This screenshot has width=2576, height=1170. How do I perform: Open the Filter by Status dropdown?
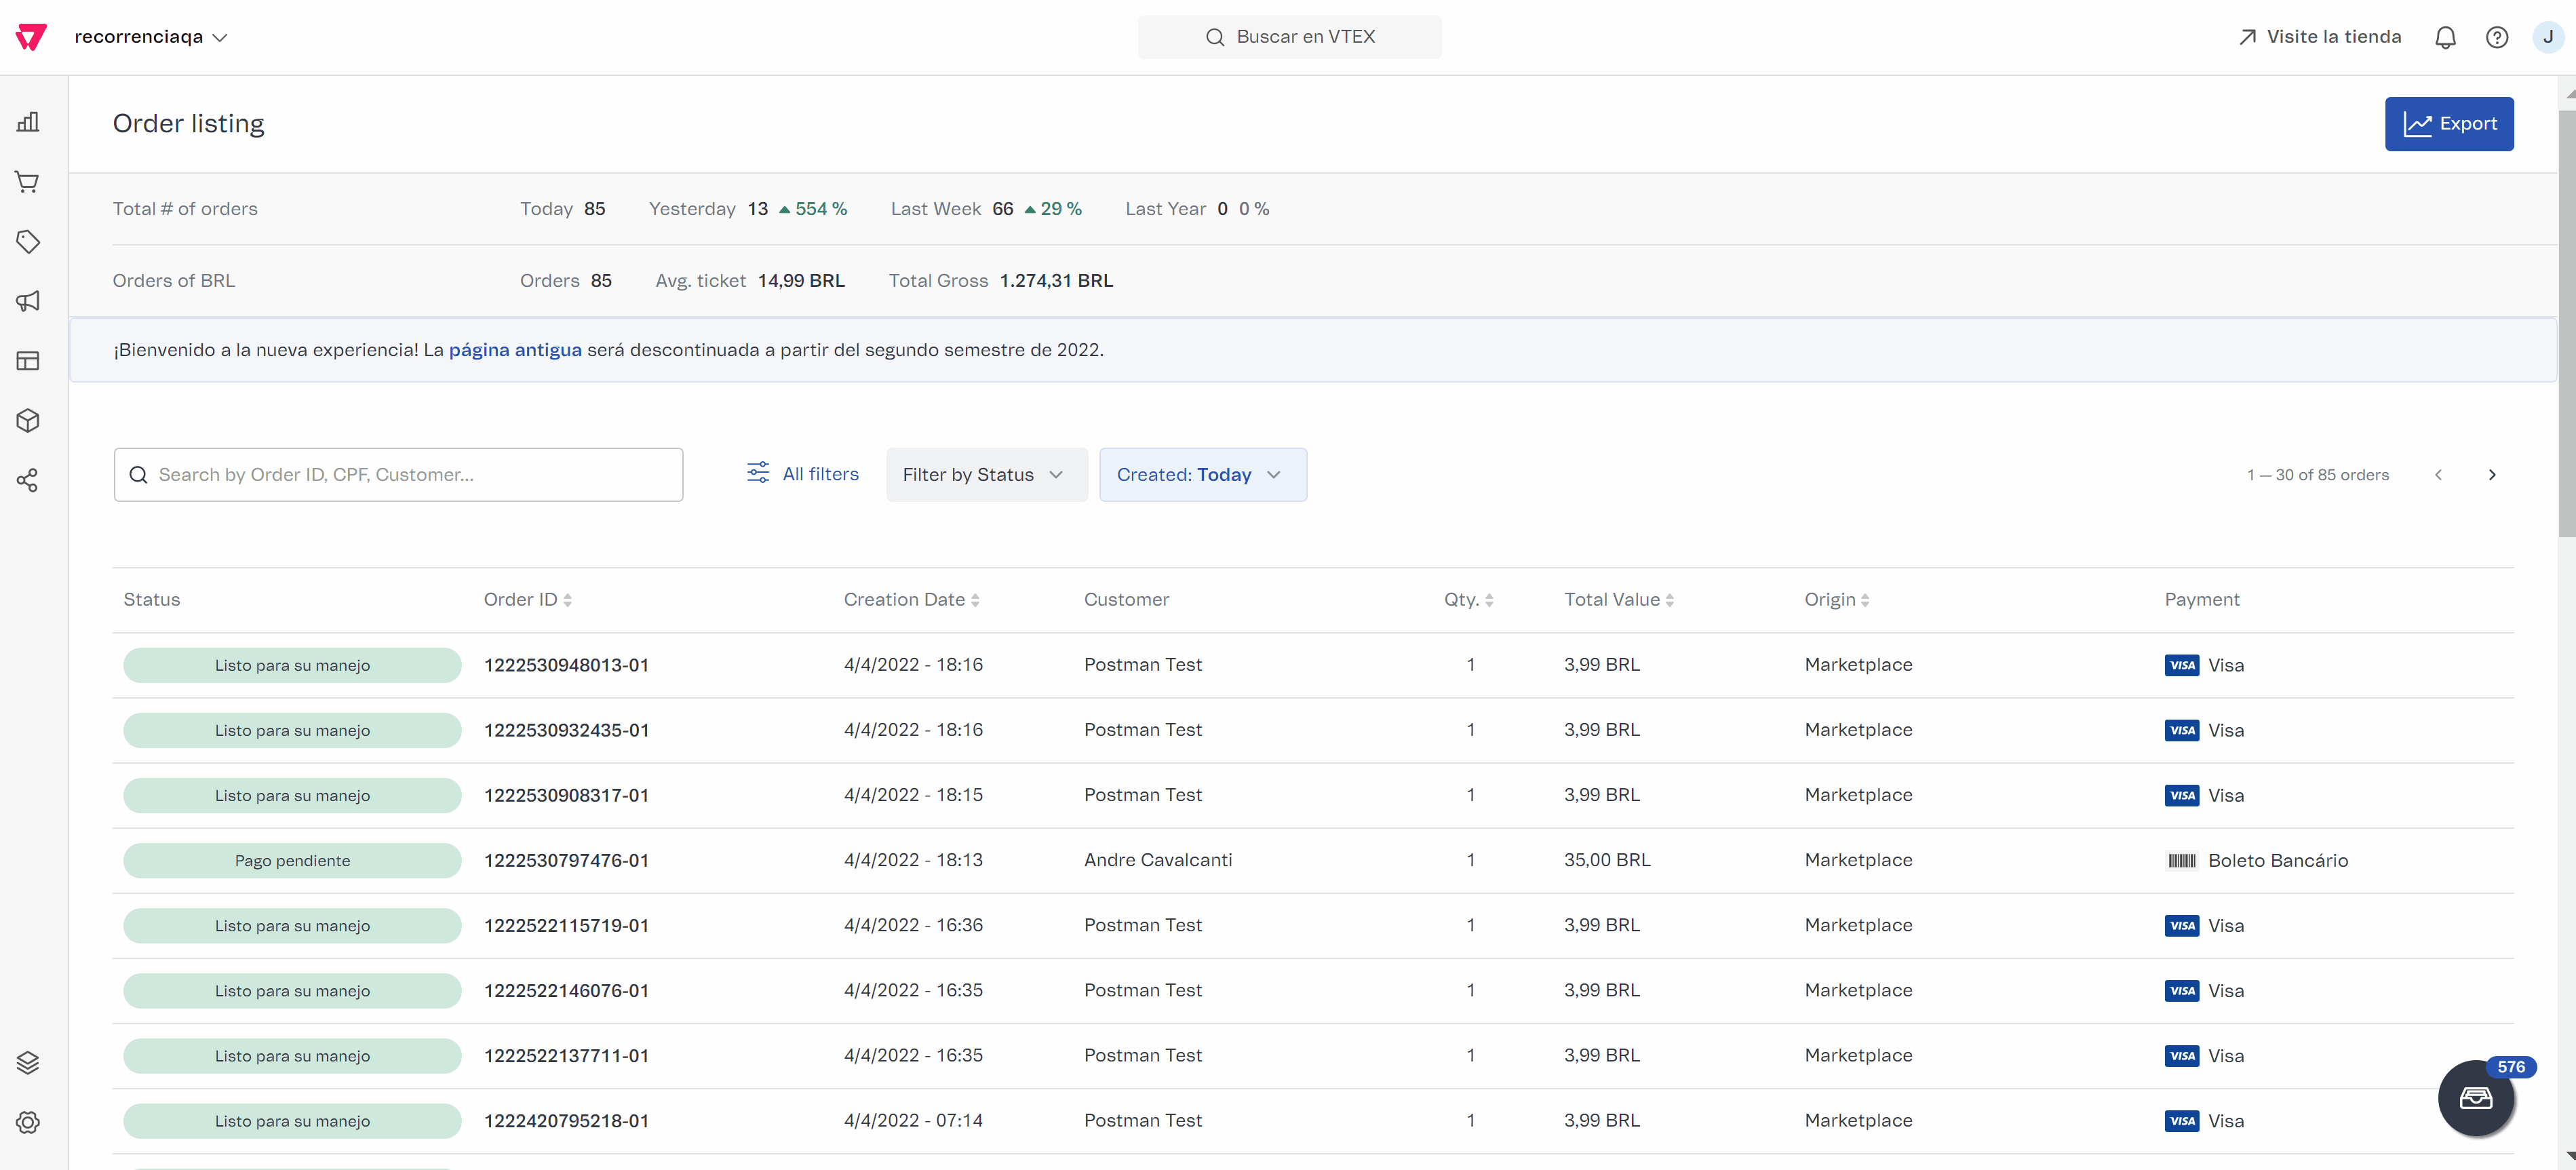click(x=985, y=475)
